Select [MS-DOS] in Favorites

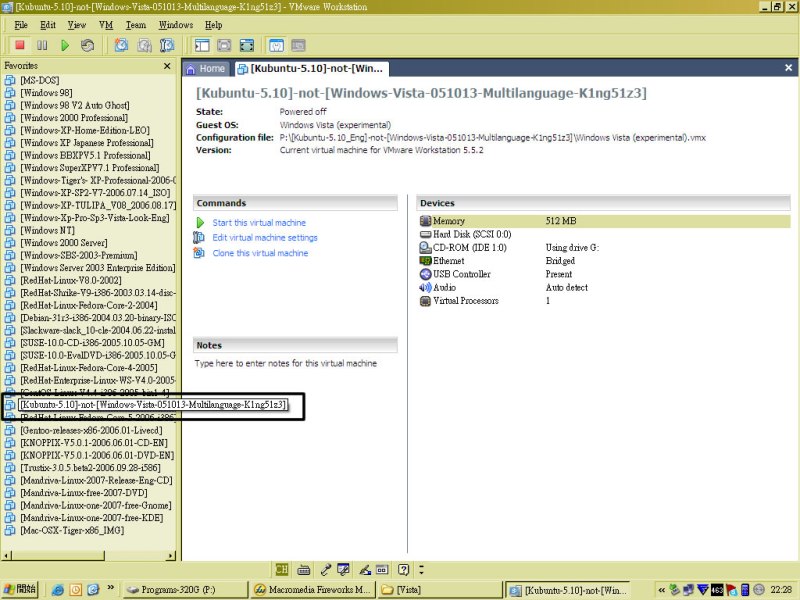pos(39,80)
